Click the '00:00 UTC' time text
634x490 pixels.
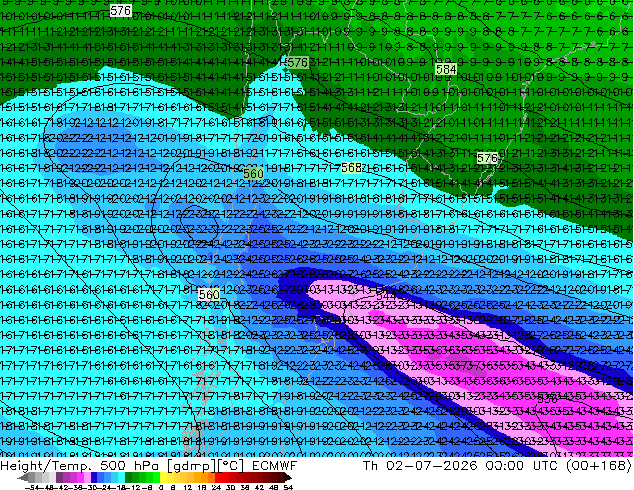[522, 466]
